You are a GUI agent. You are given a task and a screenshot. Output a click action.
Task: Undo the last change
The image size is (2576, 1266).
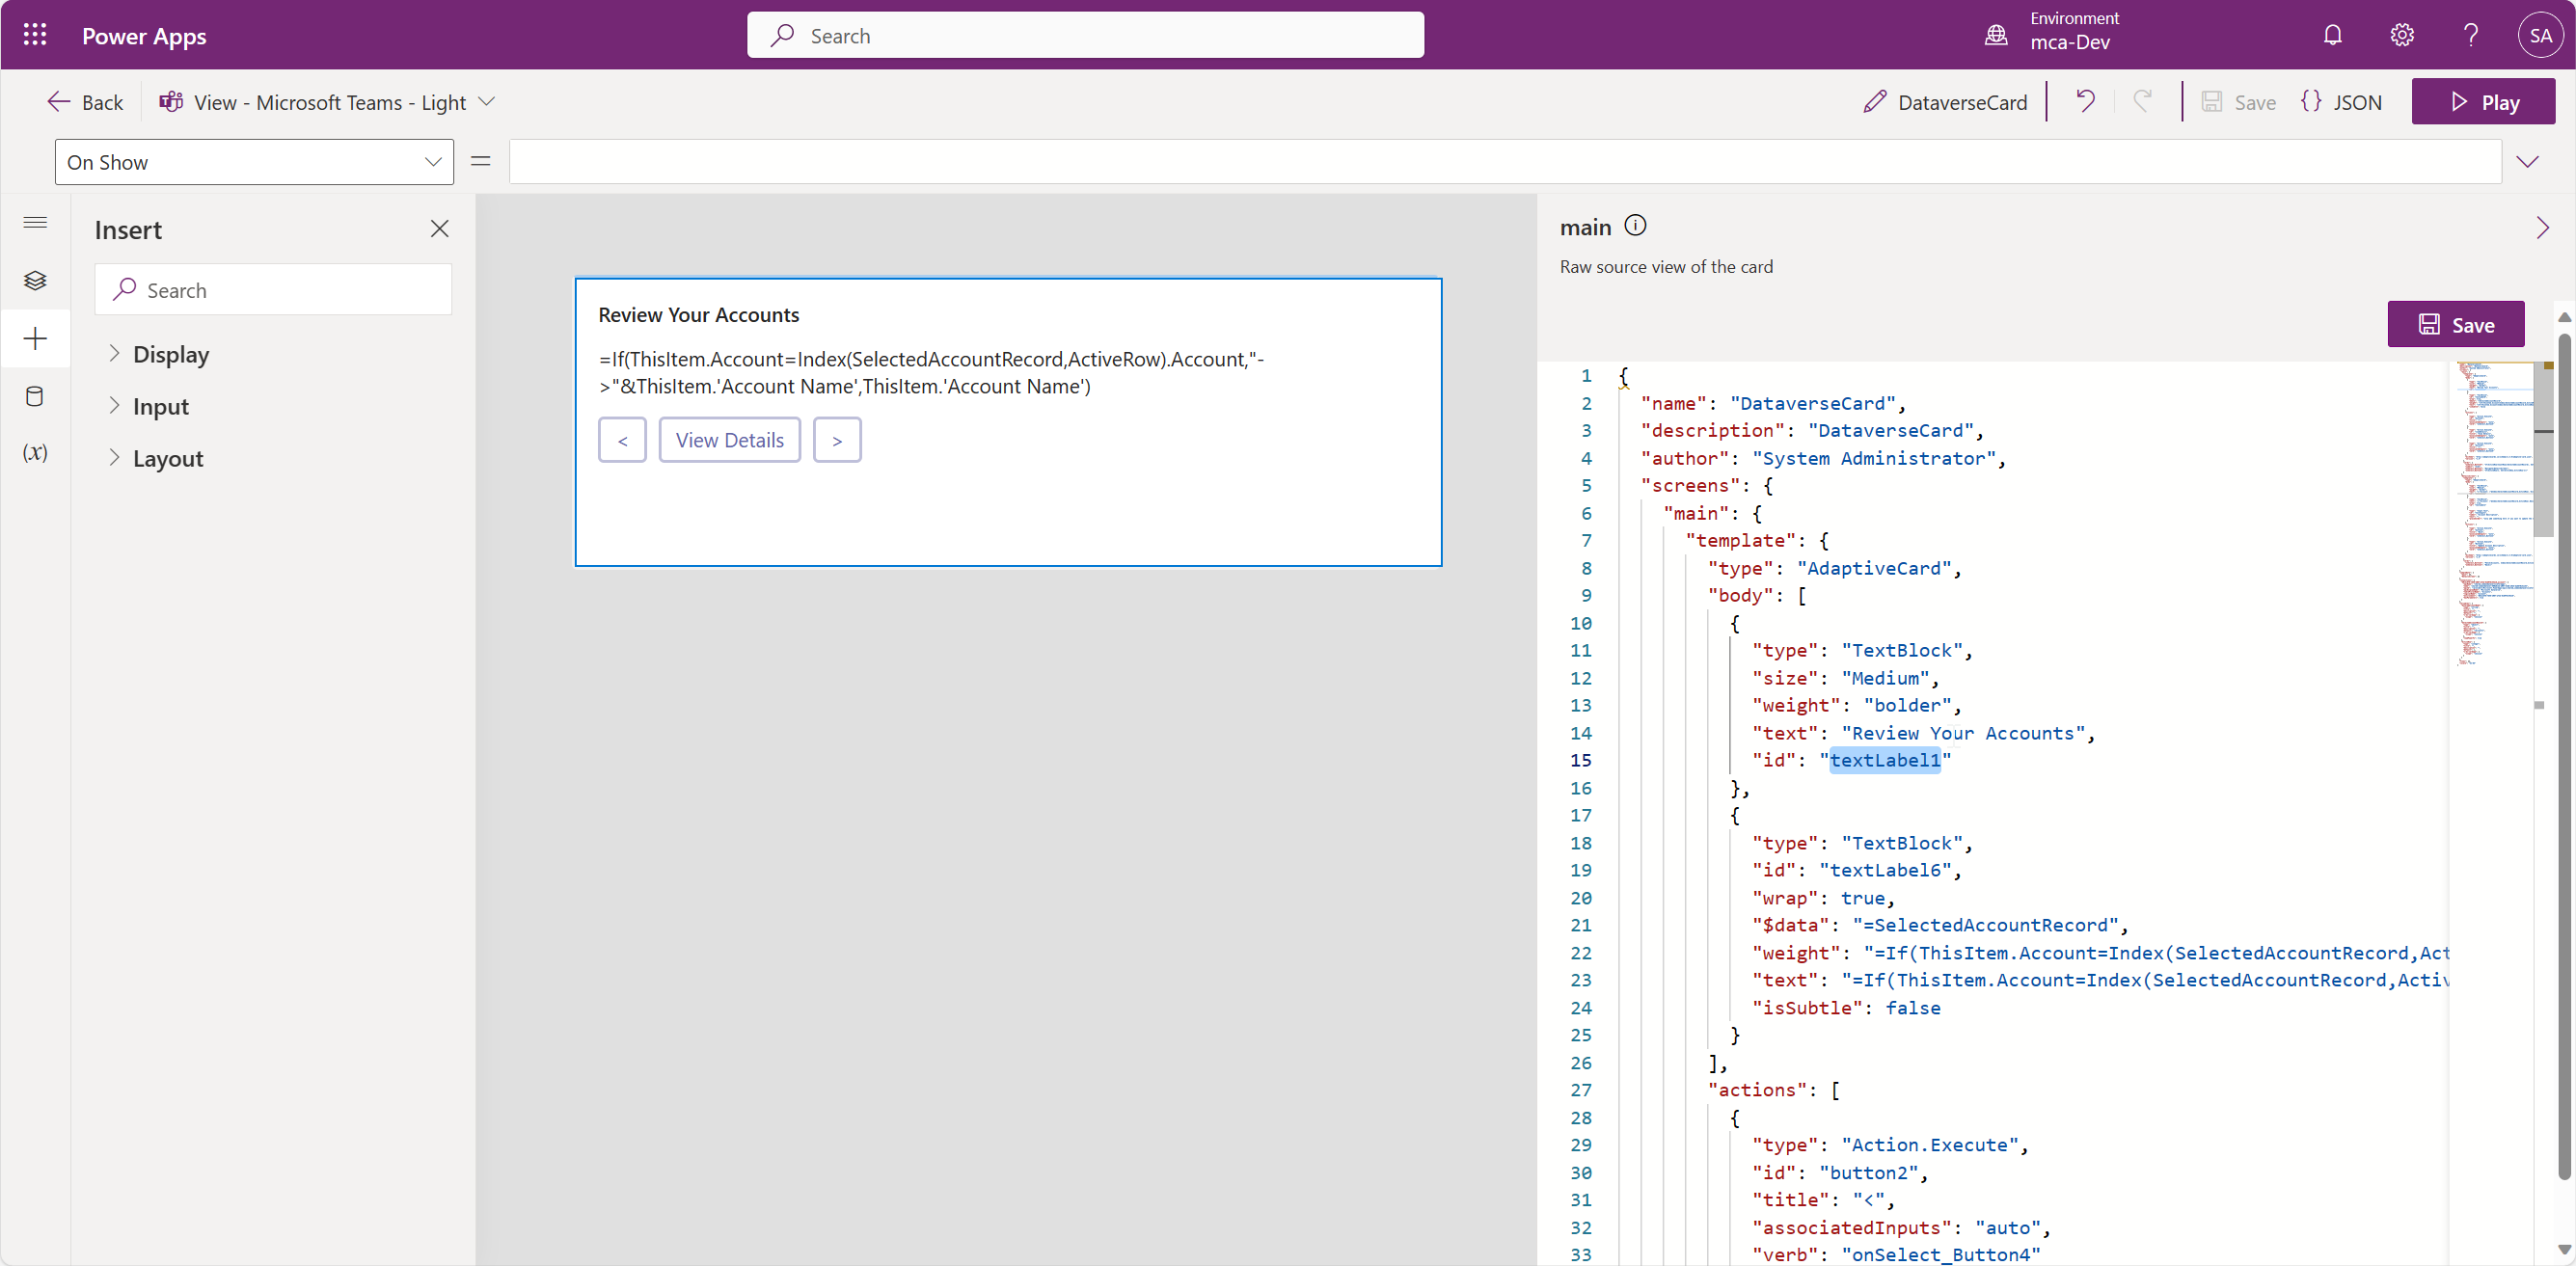[x=2085, y=101]
